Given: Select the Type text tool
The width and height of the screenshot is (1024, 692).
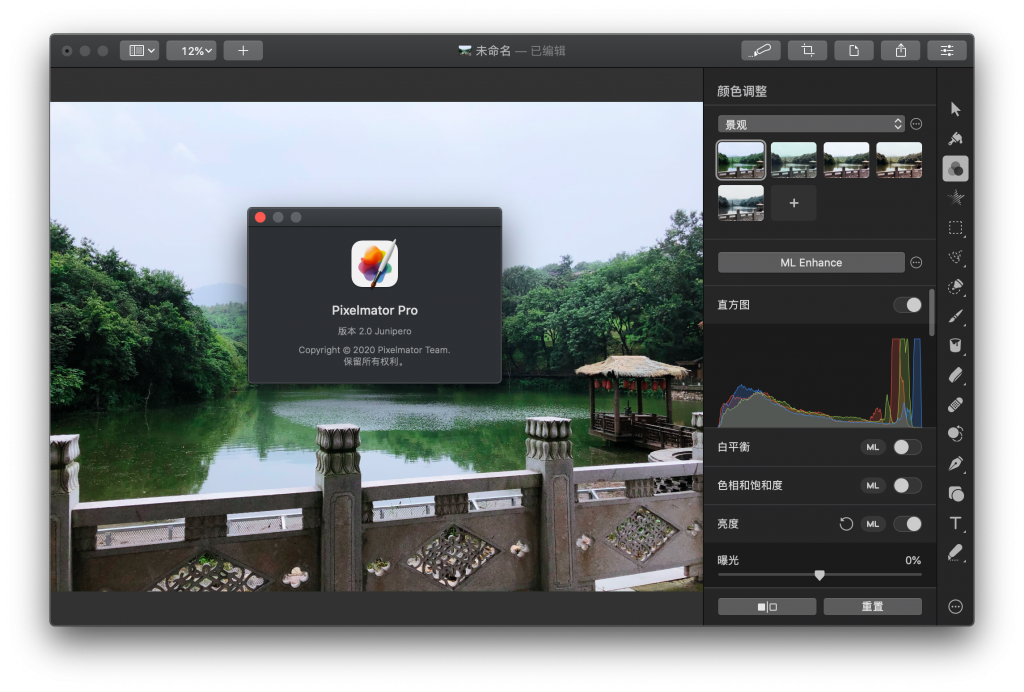Looking at the screenshot, I should tap(955, 524).
